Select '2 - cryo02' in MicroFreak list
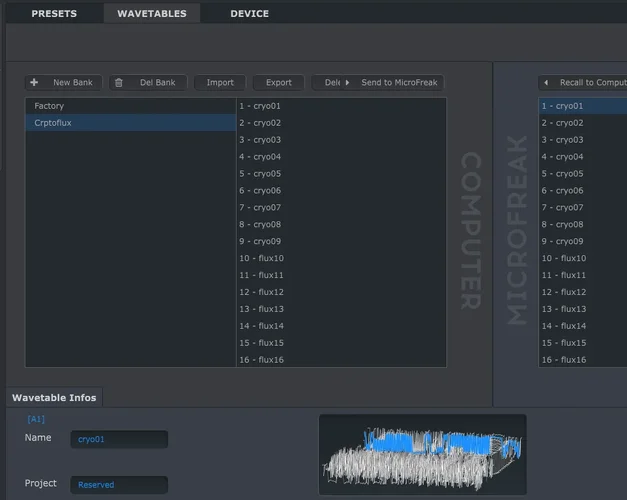This screenshot has width=627, height=500. tap(583, 123)
